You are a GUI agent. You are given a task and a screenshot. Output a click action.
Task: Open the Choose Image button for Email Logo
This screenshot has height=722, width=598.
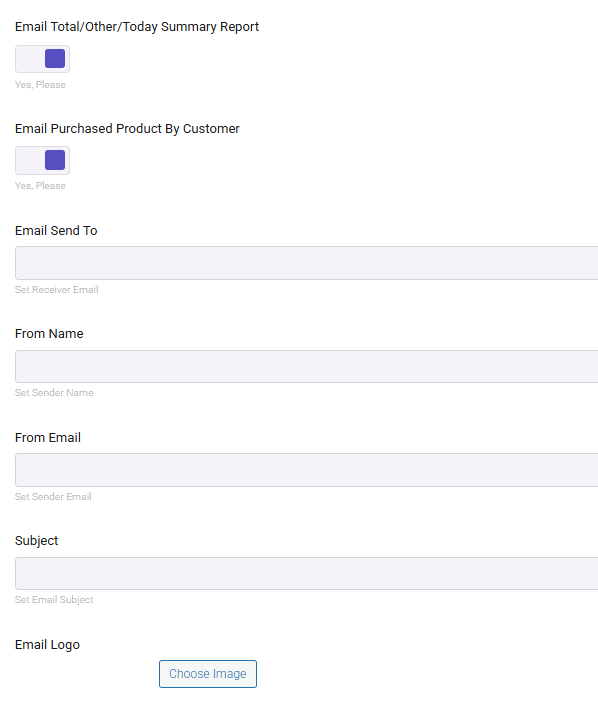pos(208,674)
